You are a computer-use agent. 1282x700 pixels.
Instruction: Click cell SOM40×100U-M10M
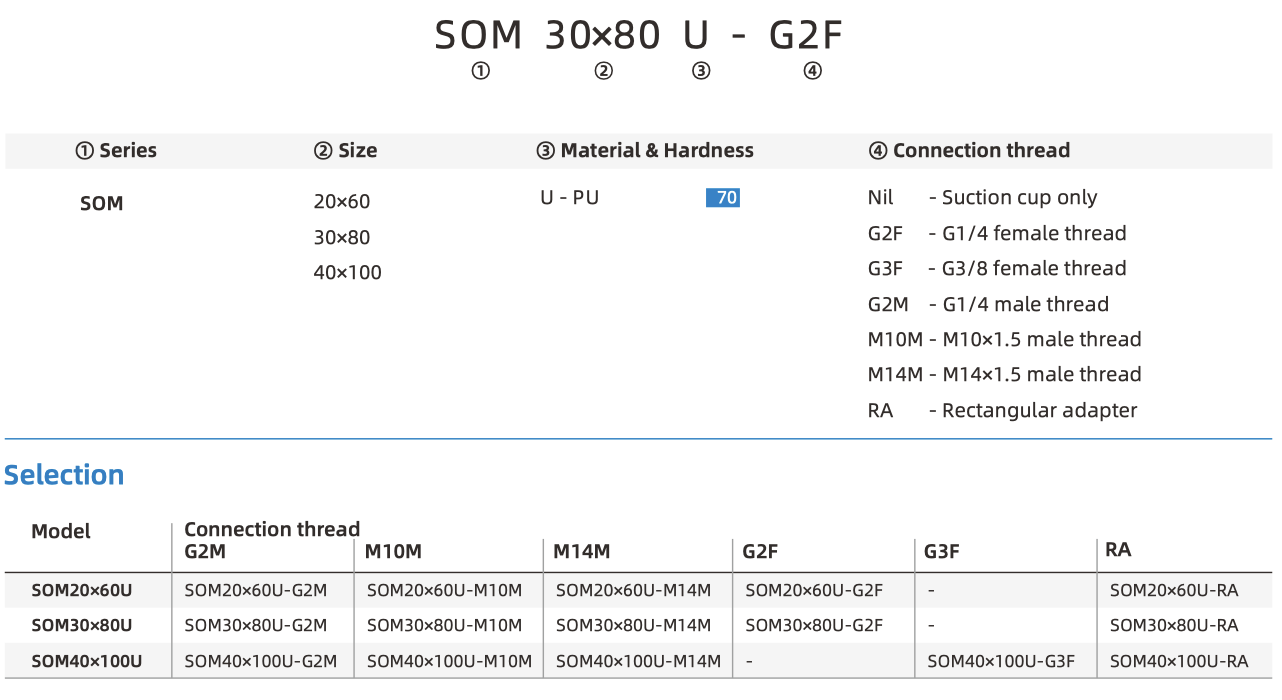(x=450, y=661)
